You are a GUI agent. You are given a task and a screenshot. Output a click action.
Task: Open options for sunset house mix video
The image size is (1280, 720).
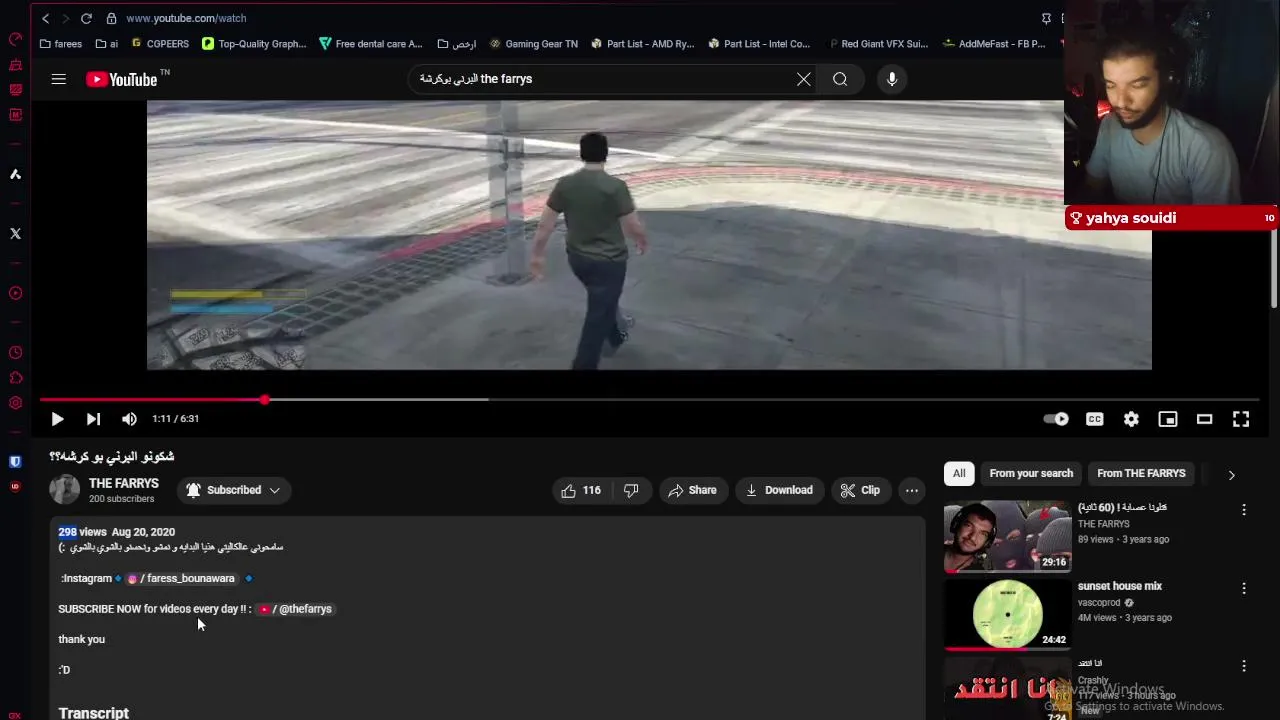point(1244,588)
